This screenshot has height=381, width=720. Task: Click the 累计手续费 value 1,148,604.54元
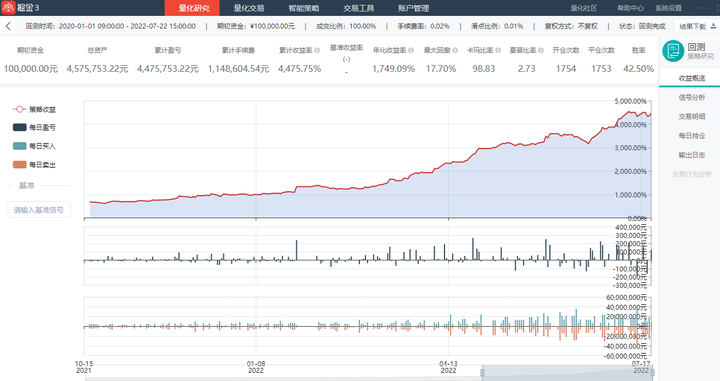point(238,69)
